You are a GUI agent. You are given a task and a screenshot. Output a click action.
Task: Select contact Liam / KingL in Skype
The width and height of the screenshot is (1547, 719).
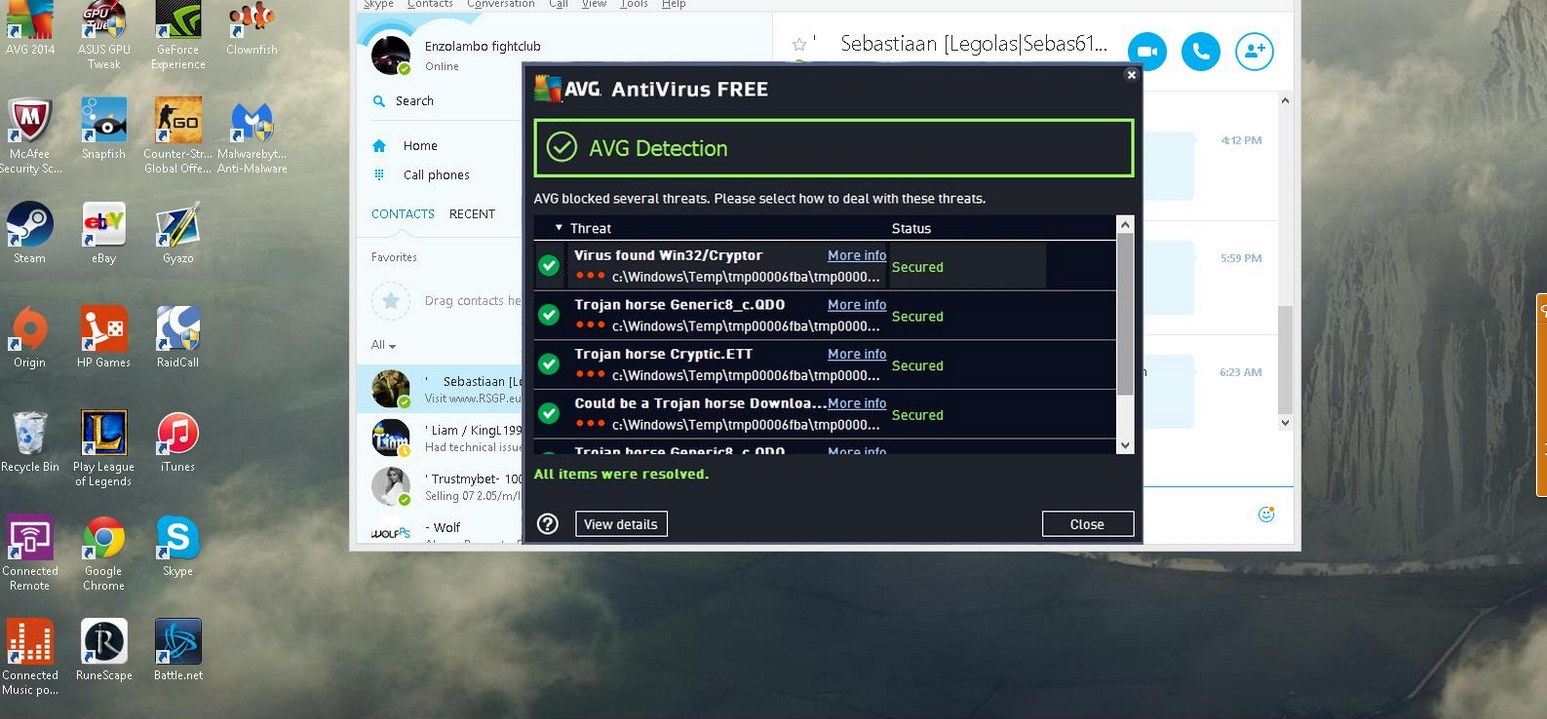(x=440, y=438)
